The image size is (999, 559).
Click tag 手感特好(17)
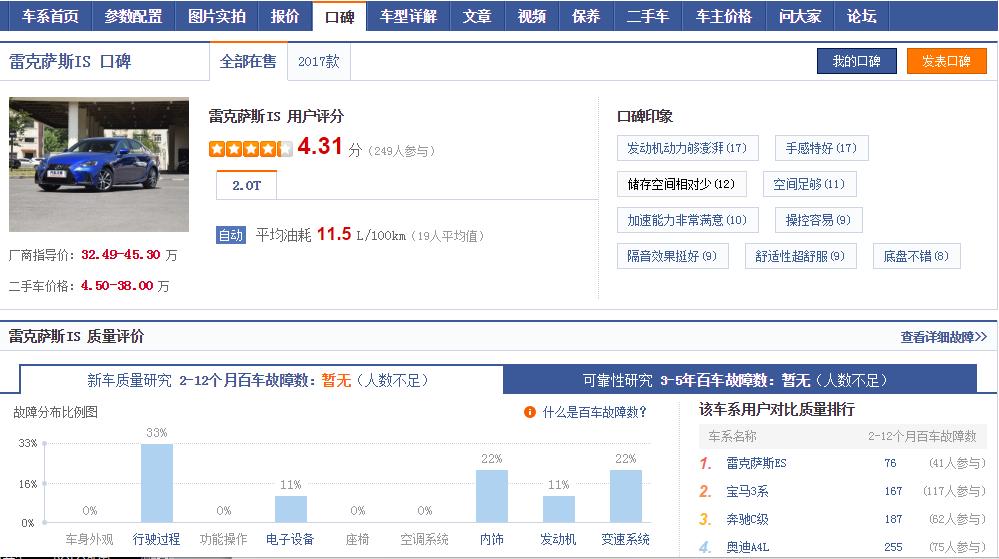821,149
